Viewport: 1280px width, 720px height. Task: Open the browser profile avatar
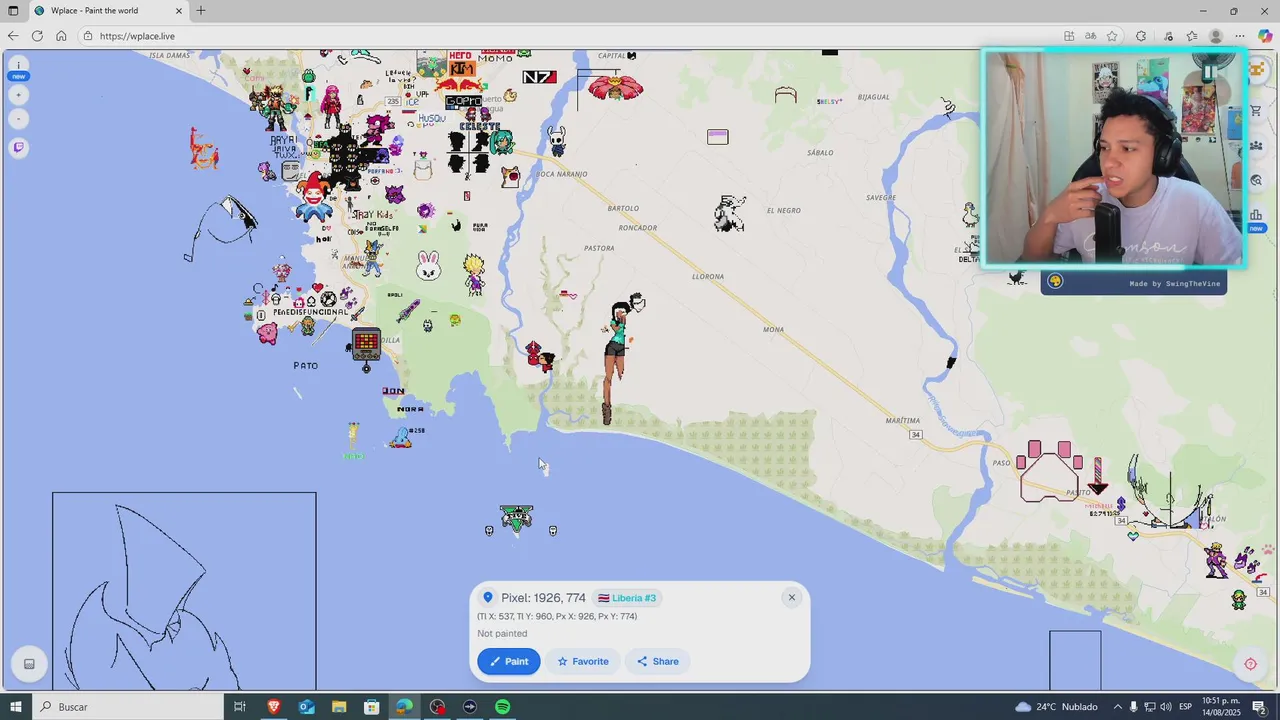click(x=1215, y=36)
